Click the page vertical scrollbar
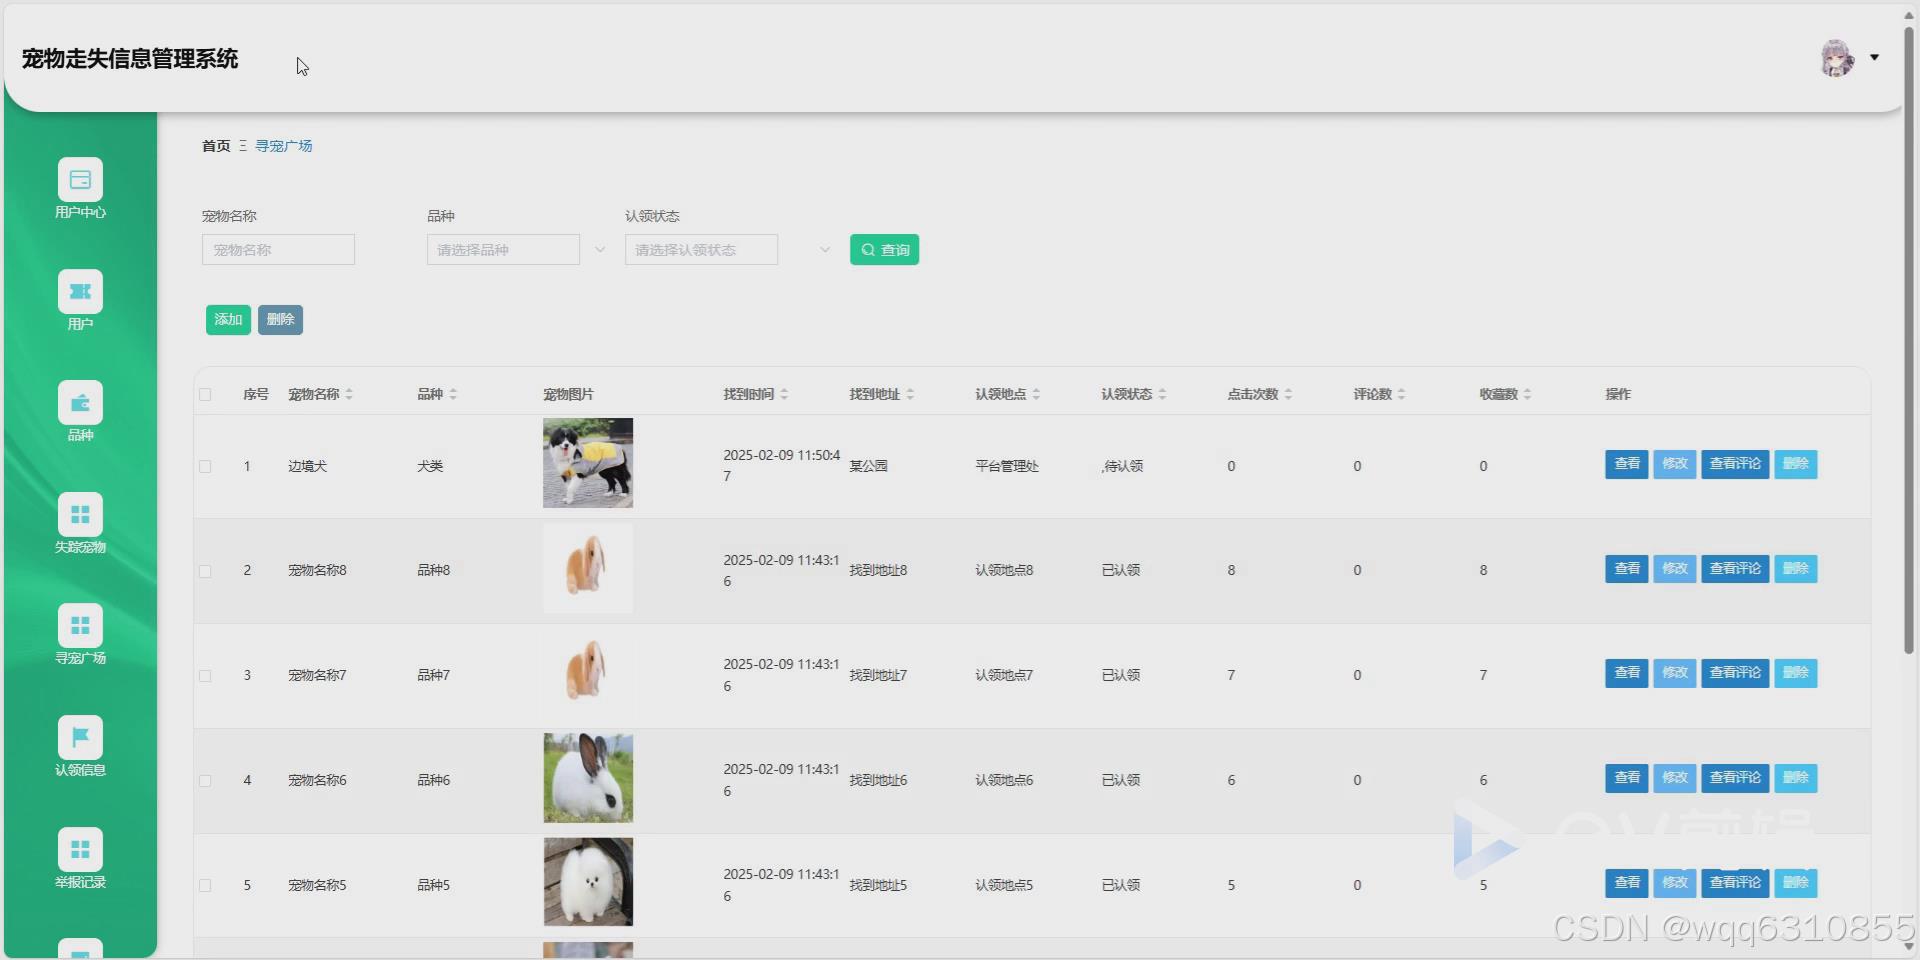Screen dimensions: 1920x960 pos(1909,340)
